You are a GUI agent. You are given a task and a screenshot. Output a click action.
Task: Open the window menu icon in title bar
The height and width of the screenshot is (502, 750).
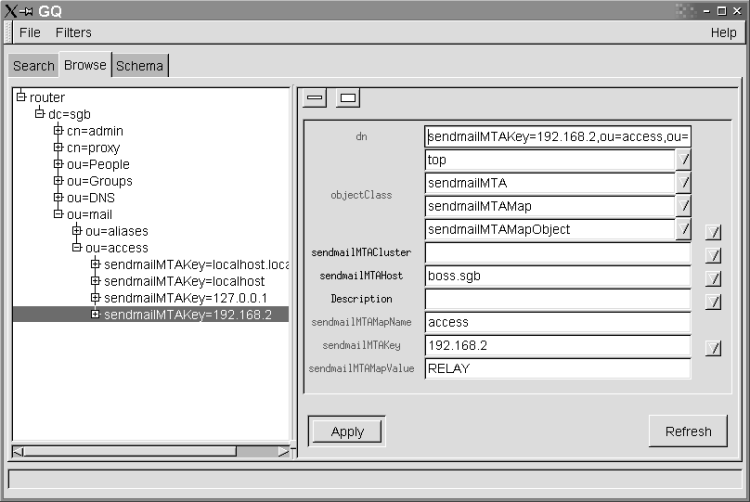(x=12, y=10)
